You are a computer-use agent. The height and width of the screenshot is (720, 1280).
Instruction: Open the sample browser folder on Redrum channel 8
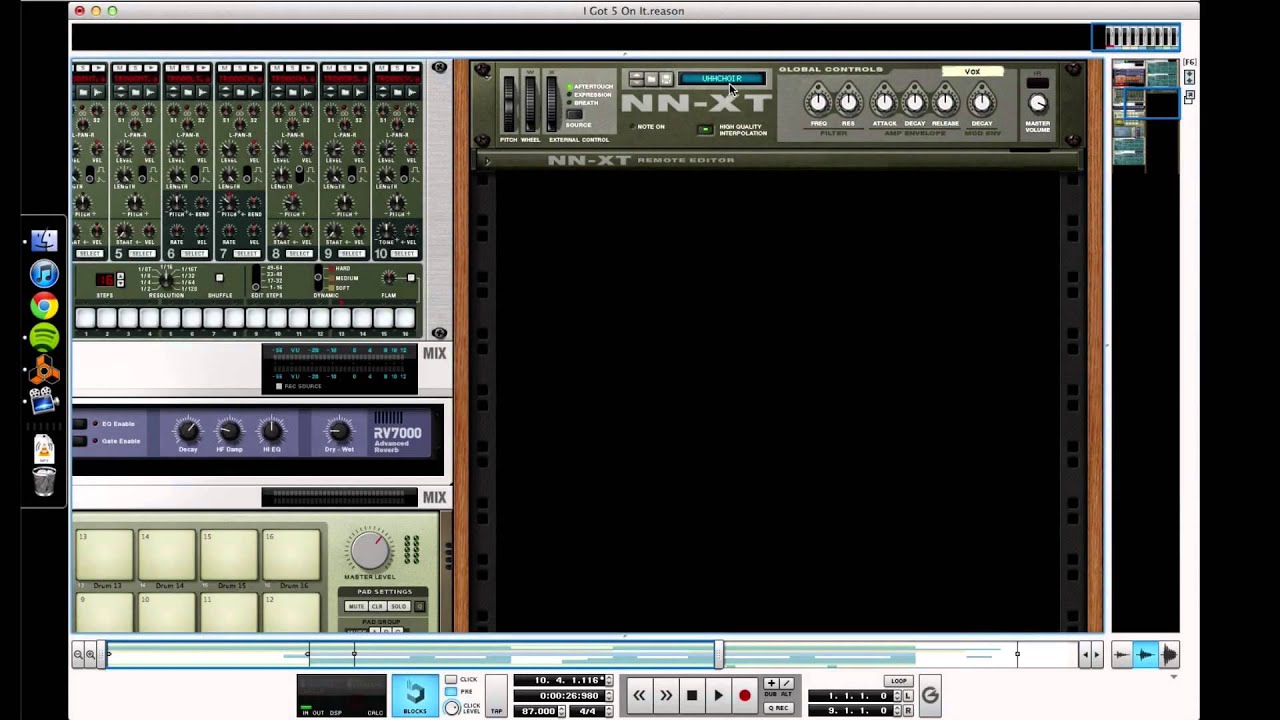tap(291, 92)
